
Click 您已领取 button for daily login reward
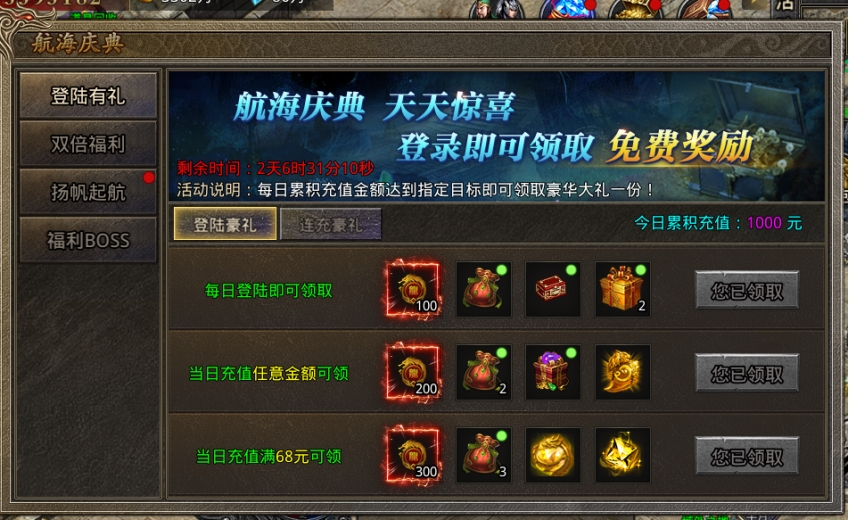tap(747, 291)
